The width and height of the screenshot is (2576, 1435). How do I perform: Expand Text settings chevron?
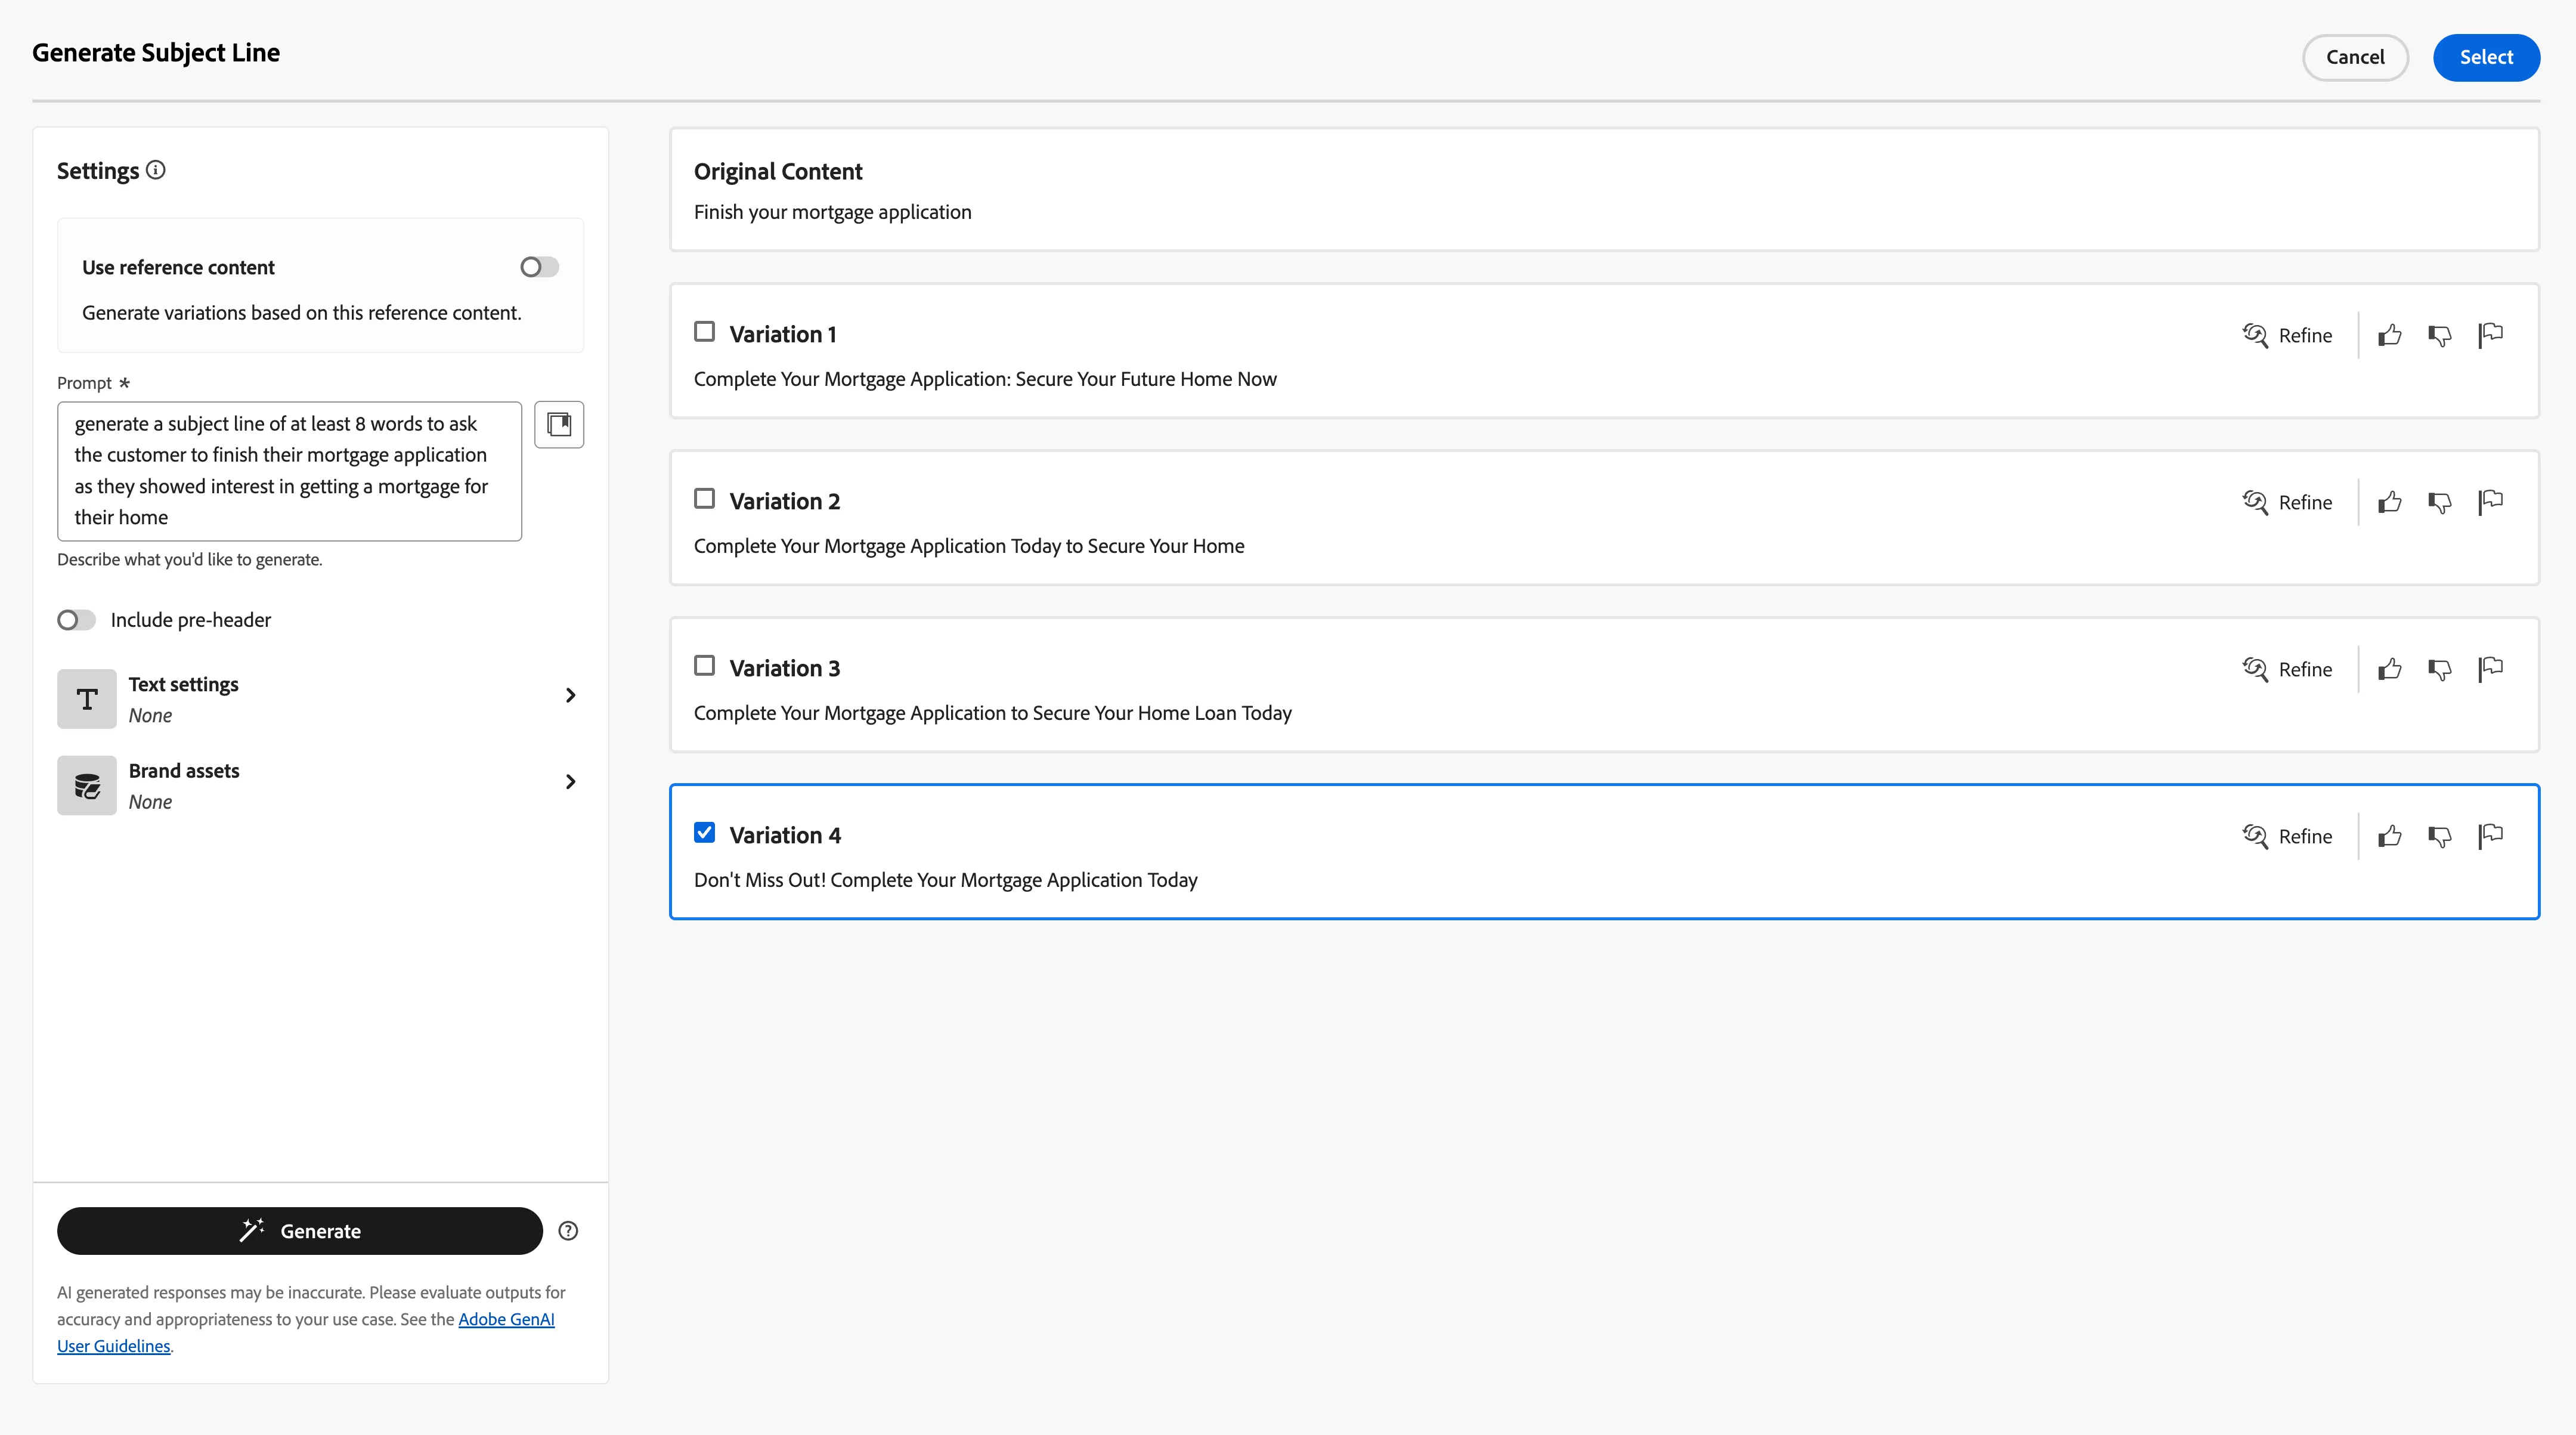click(x=570, y=695)
